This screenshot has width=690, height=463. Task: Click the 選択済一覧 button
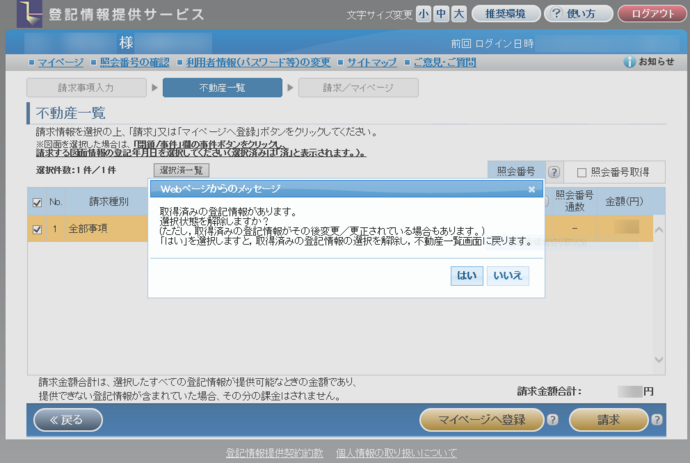pos(181,170)
